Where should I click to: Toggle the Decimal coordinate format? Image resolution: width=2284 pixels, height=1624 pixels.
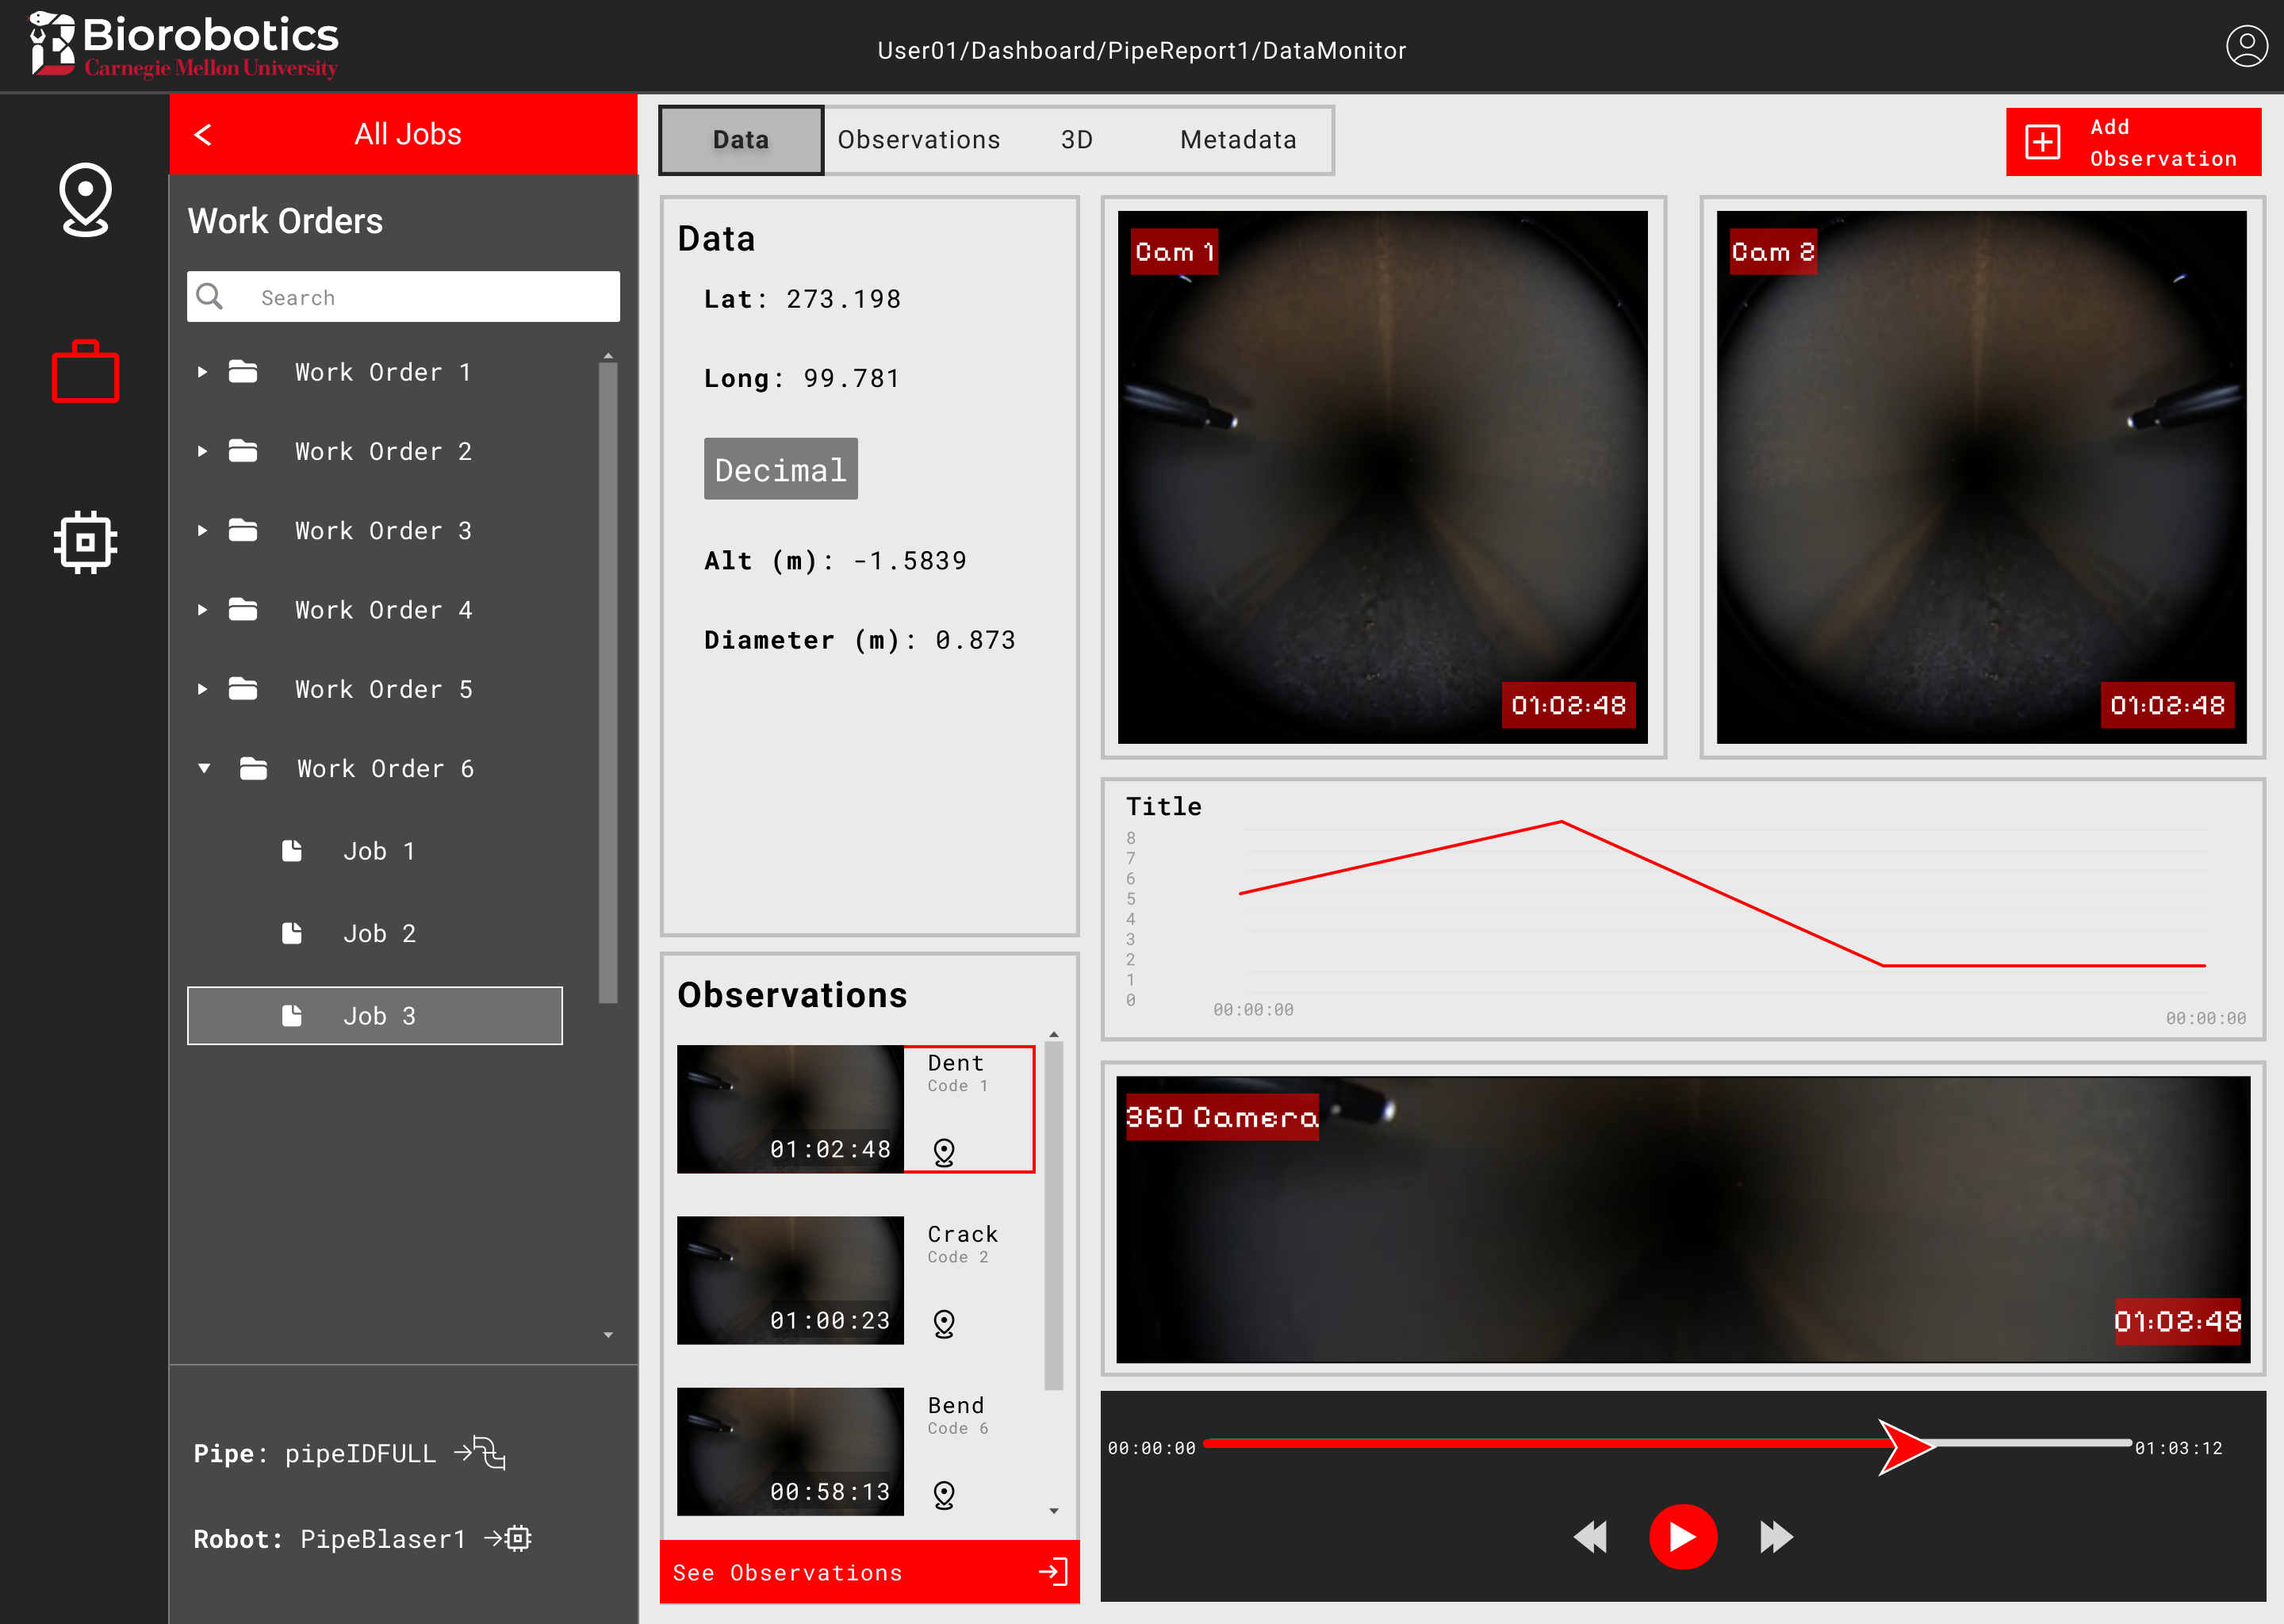[x=780, y=469]
